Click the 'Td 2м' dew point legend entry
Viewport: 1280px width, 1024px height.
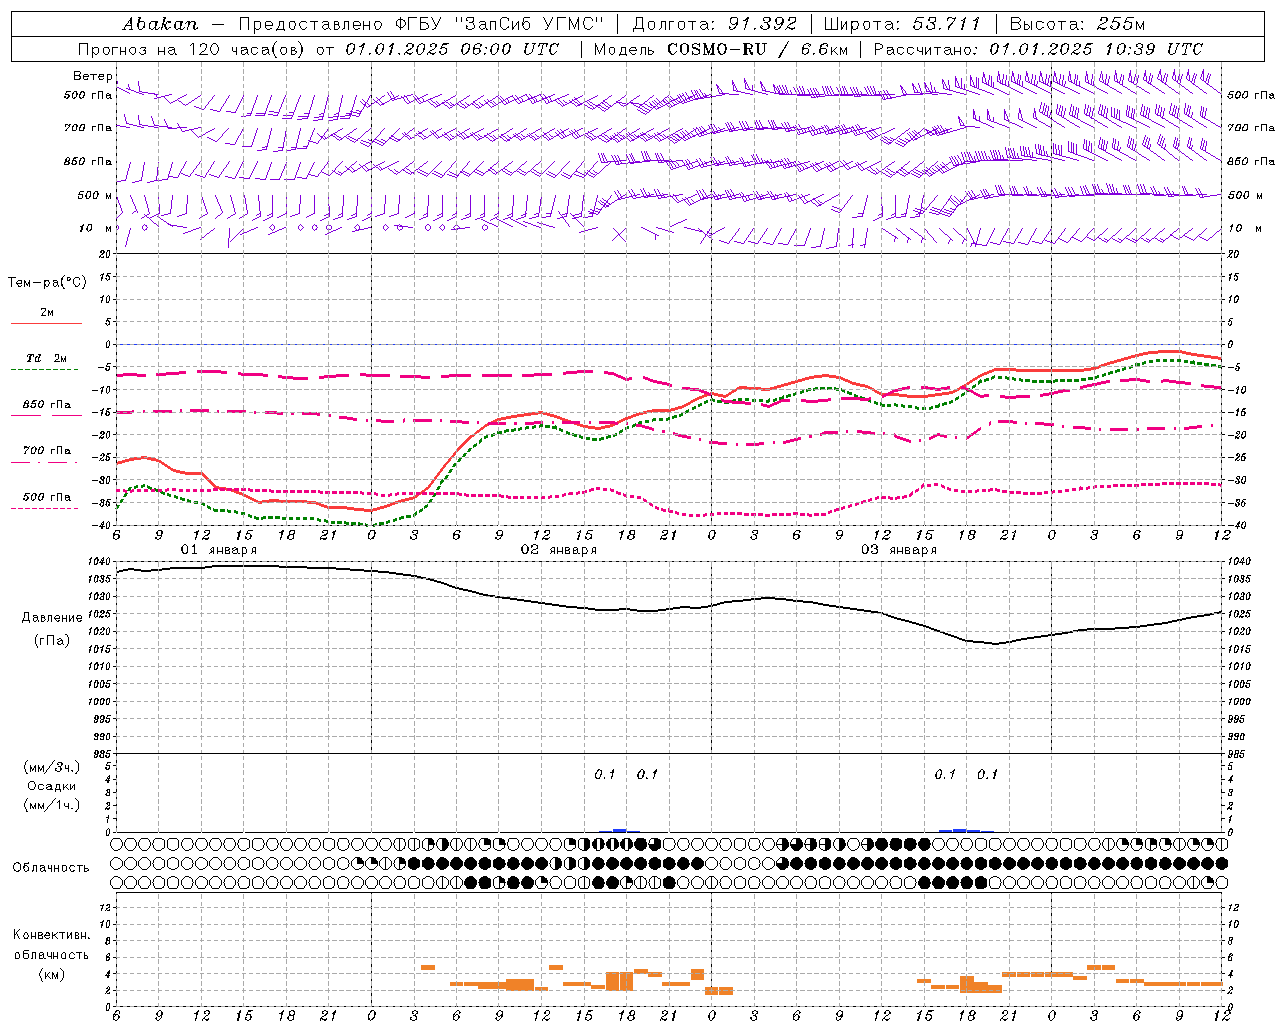(46, 358)
